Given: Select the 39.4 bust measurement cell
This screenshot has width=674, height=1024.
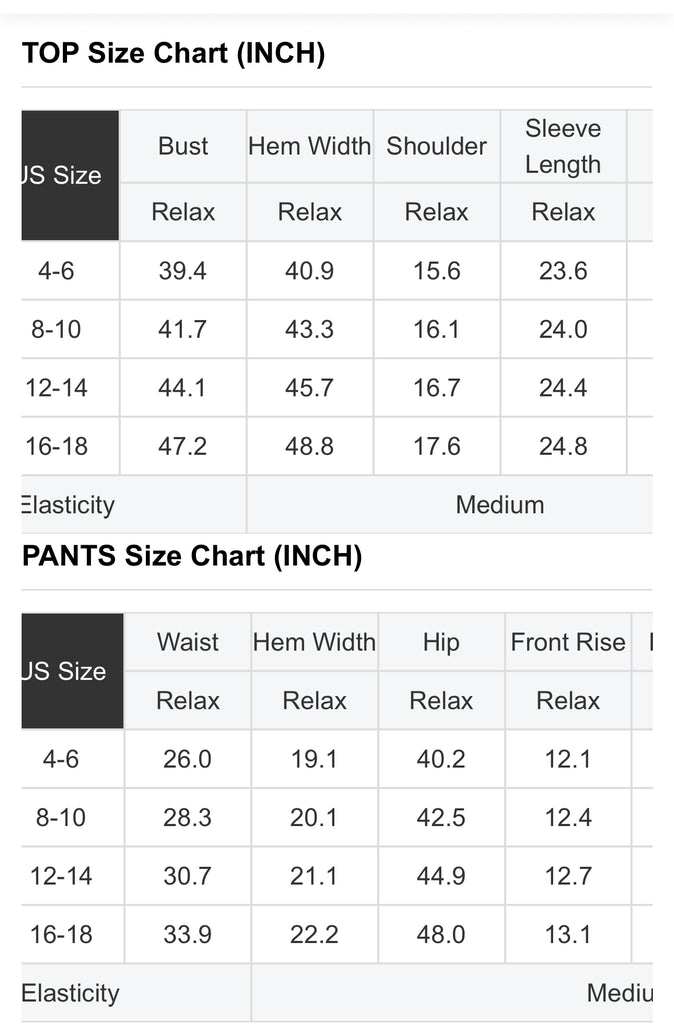Looking at the screenshot, I should pyautogui.click(x=183, y=271).
